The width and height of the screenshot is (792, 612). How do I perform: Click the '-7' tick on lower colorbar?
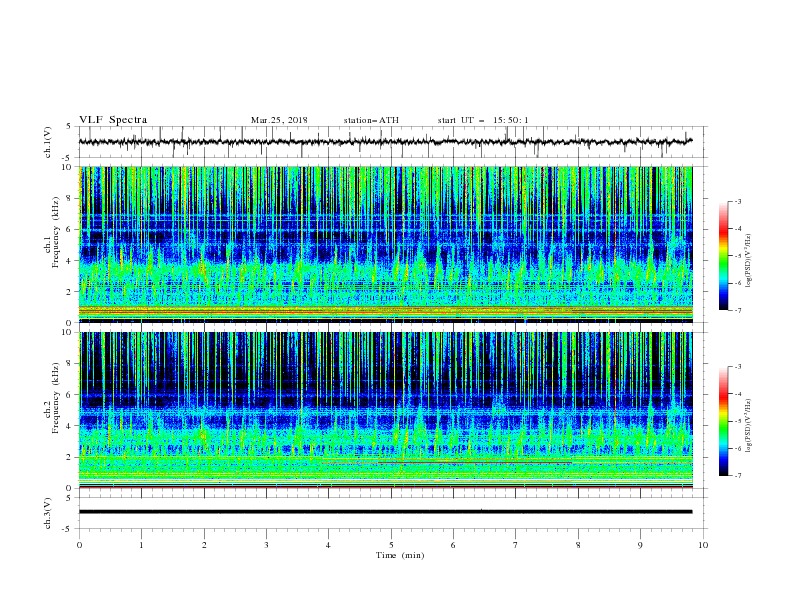click(x=737, y=476)
